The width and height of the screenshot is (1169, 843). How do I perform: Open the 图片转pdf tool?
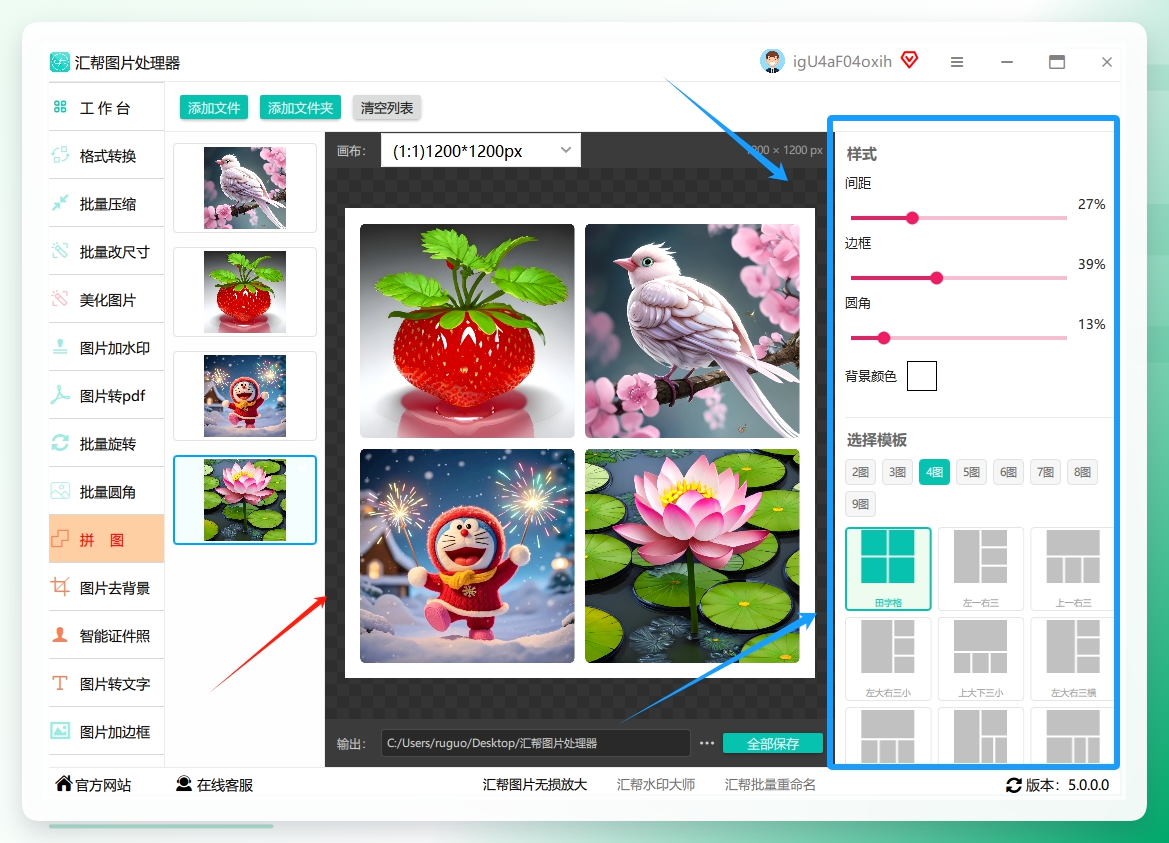pos(107,396)
